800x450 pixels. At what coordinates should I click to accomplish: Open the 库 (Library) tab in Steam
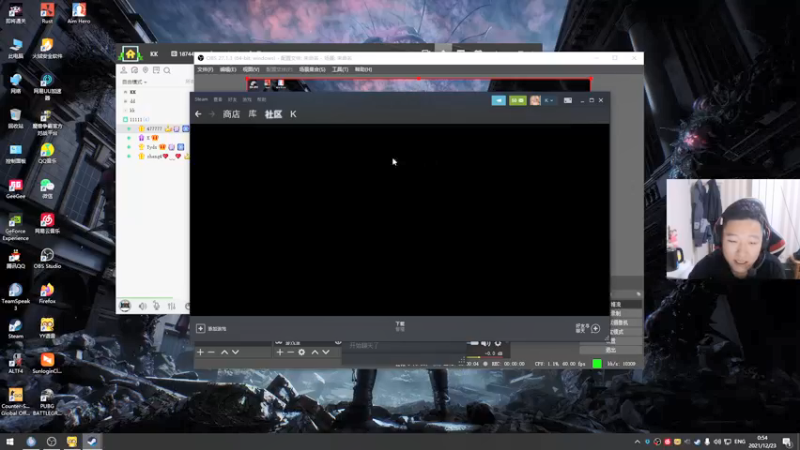click(252, 114)
